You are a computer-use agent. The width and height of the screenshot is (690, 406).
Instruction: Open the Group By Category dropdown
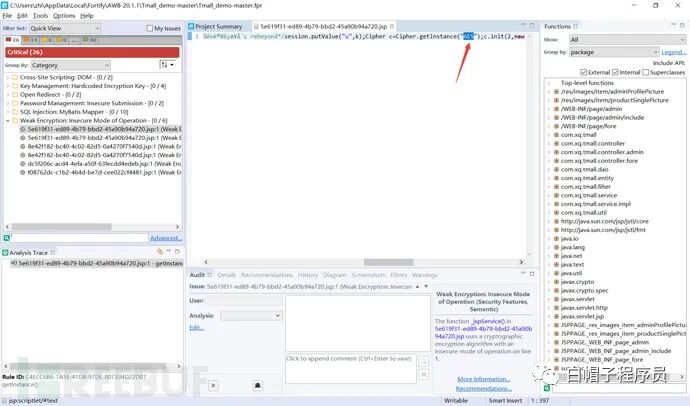point(70,65)
